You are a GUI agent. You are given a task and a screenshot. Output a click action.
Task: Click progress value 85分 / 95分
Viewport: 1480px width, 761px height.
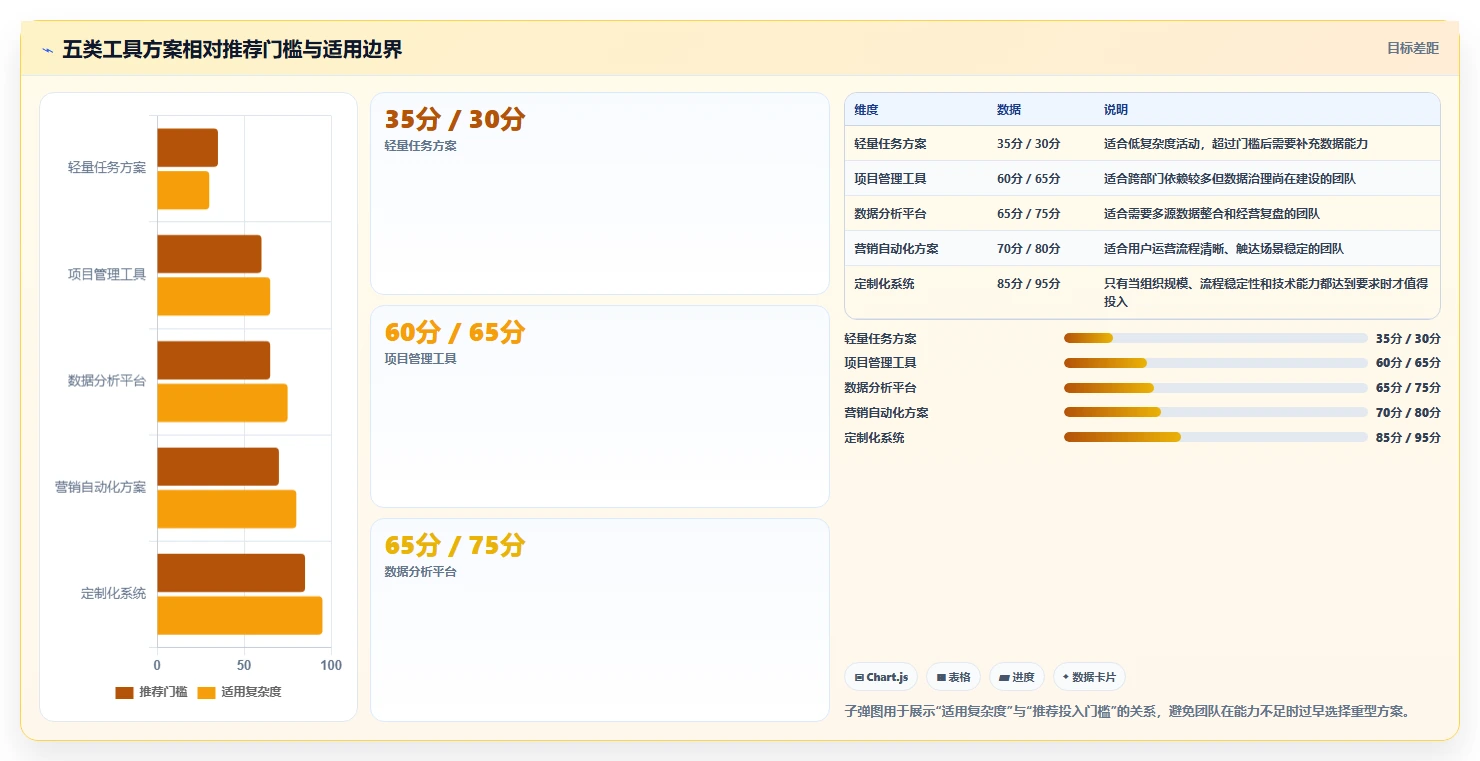coord(1408,438)
